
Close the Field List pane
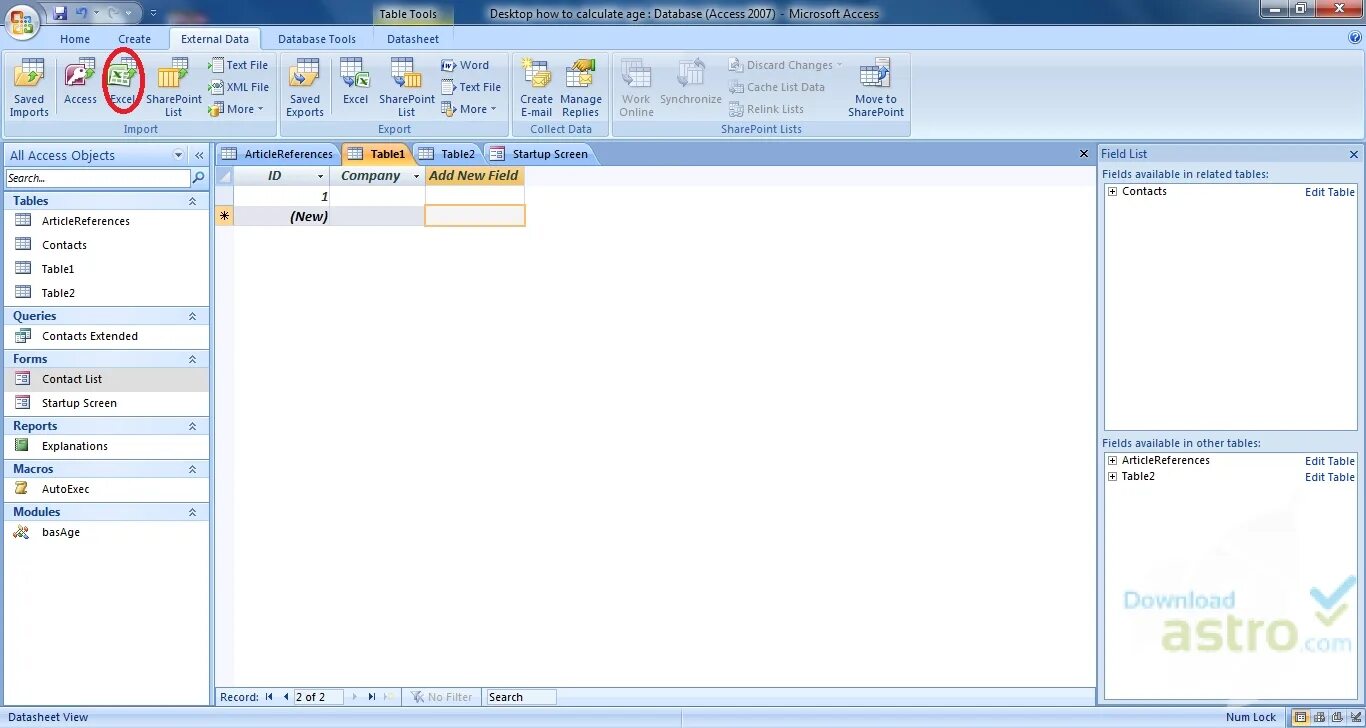1354,154
